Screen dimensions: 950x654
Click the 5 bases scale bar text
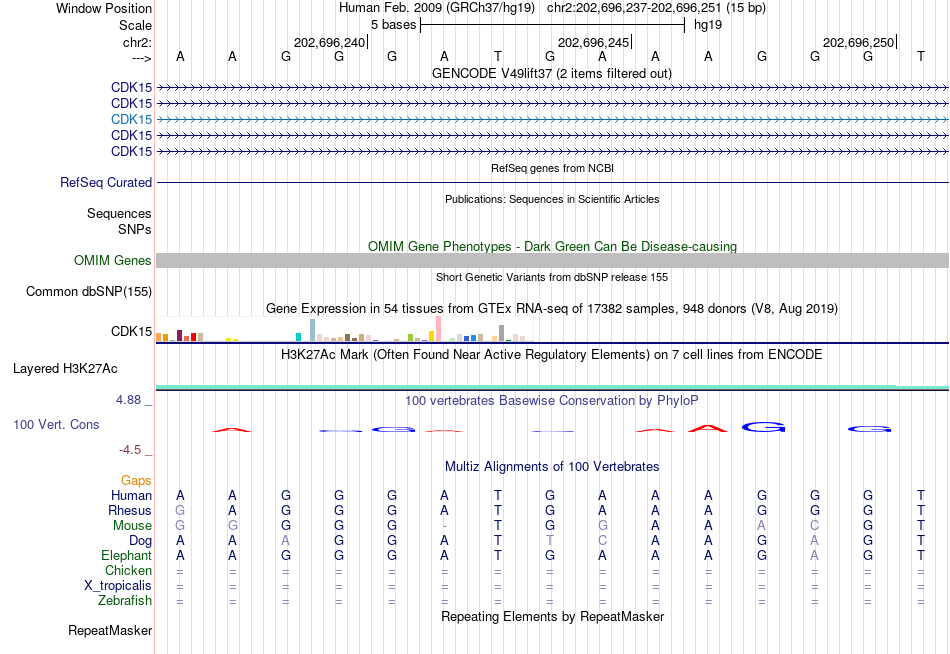point(394,25)
